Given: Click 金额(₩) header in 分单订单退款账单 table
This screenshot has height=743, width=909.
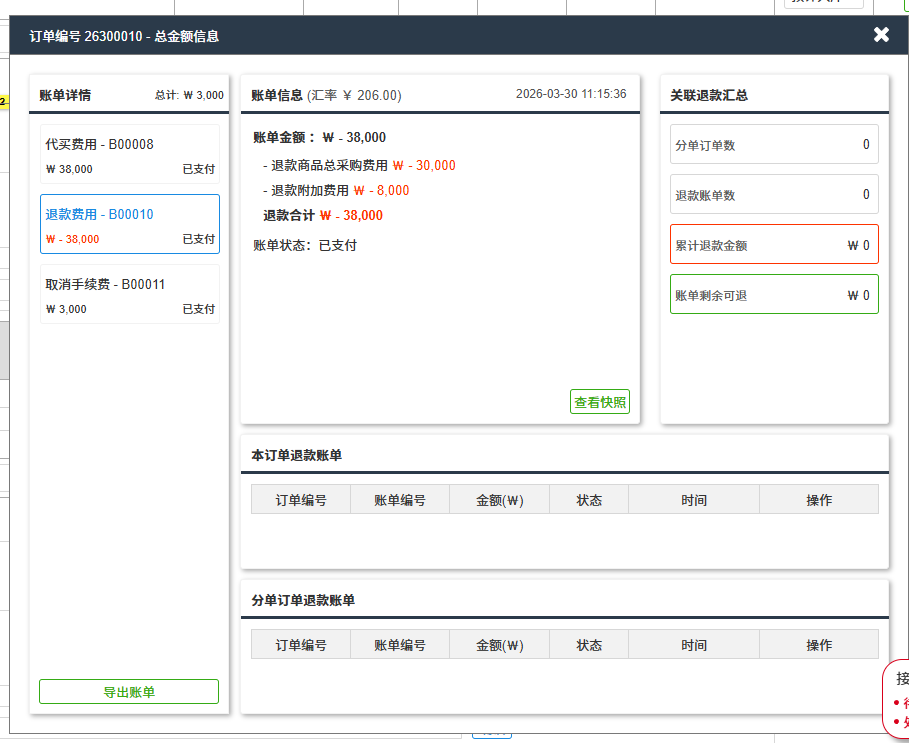Looking at the screenshot, I should (x=500, y=645).
